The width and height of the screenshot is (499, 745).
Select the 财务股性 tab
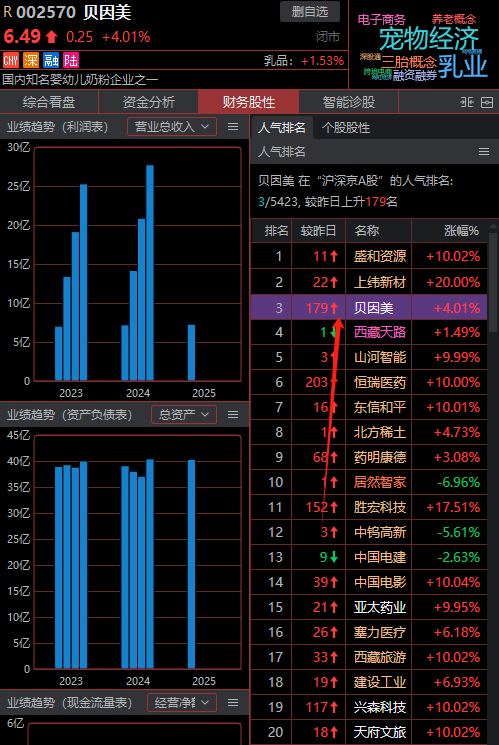pos(249,102)
